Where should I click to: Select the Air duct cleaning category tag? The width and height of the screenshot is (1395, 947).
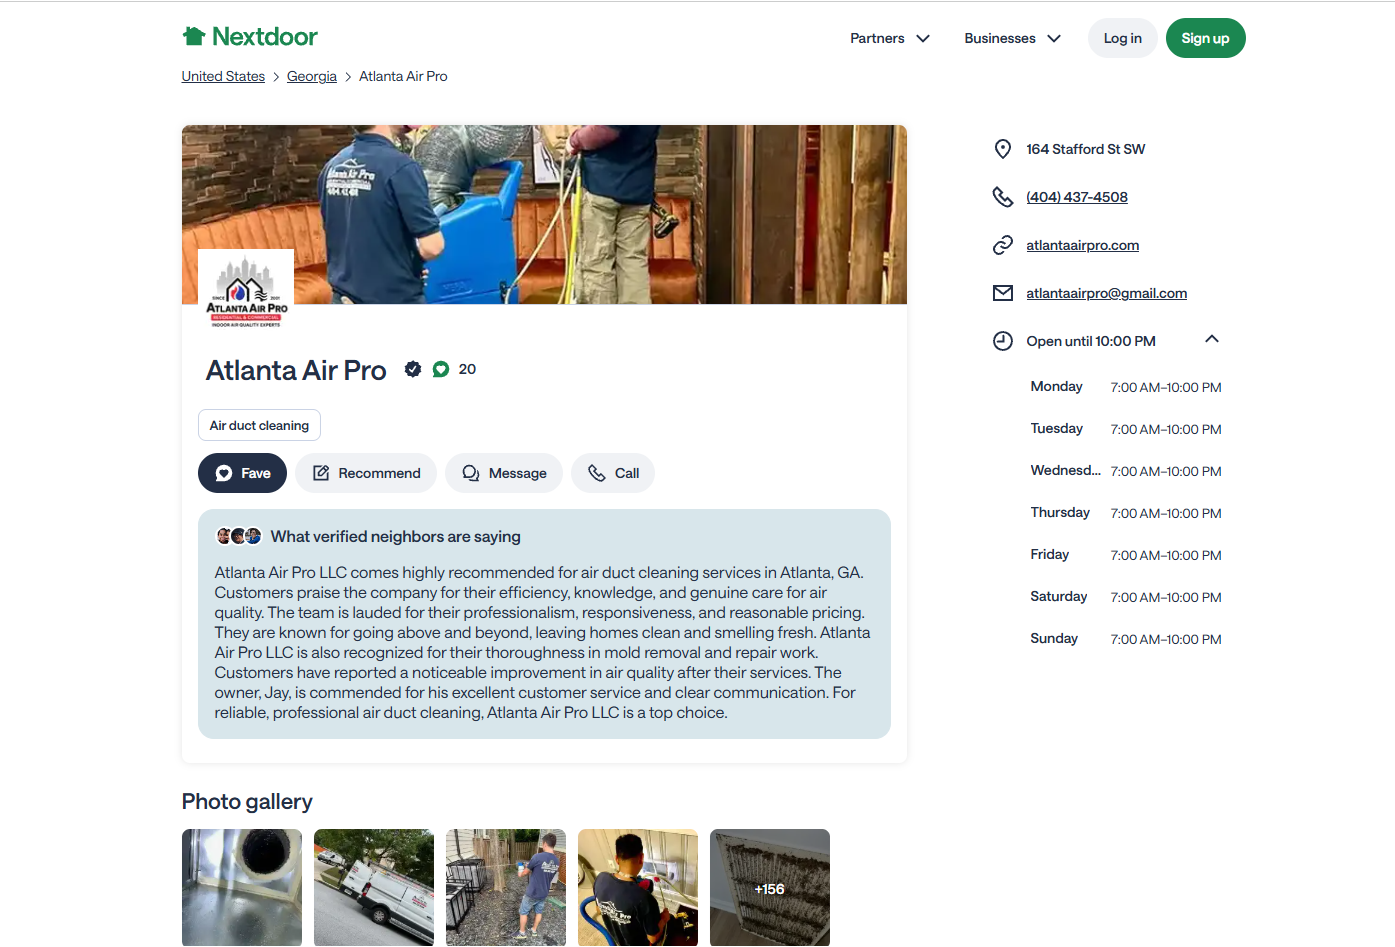click(x=259, y=425)
